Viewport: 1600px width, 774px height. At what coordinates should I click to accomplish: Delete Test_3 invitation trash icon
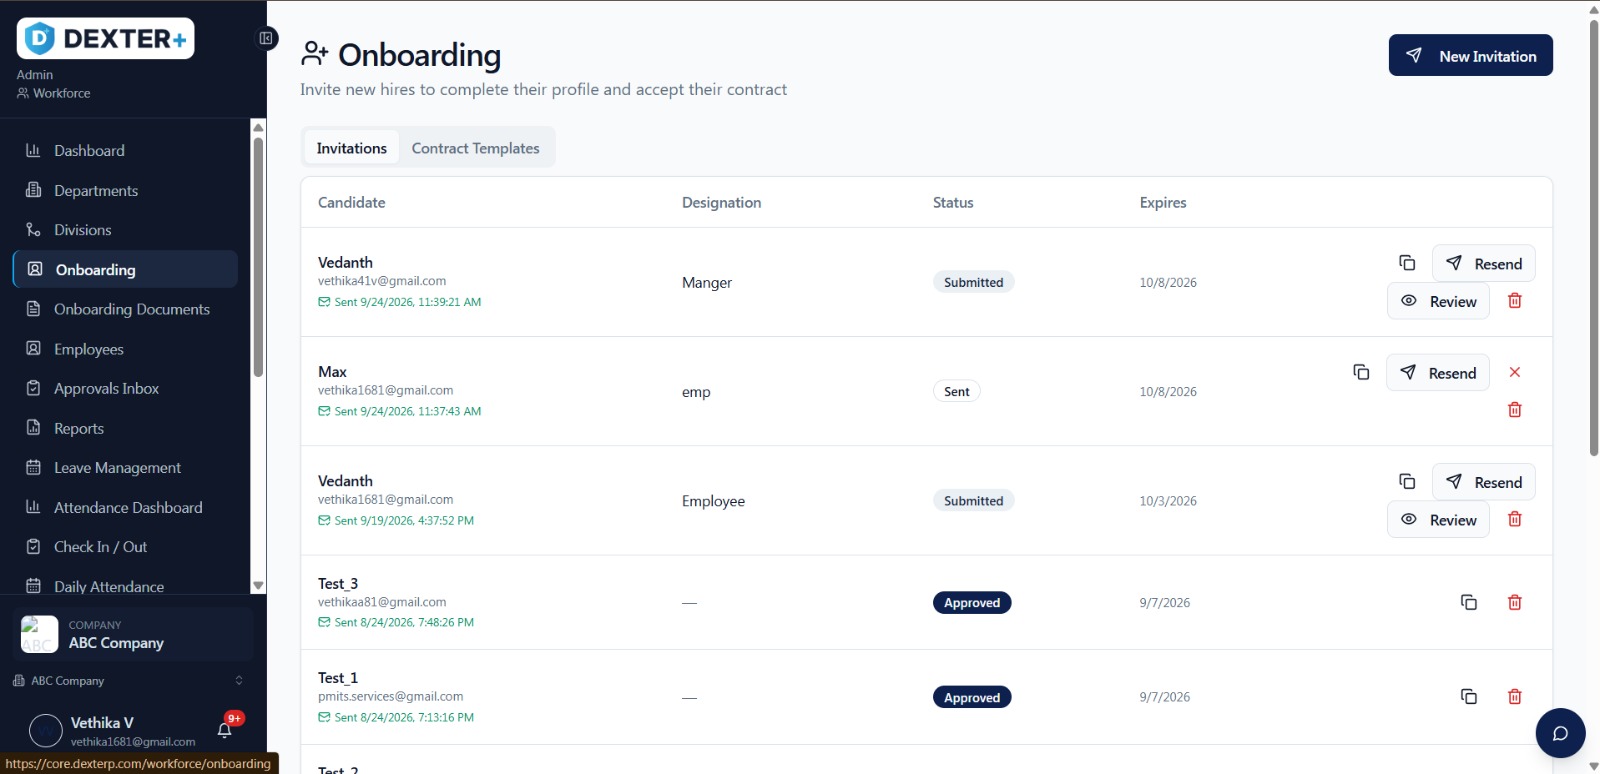coord(1515,602)
